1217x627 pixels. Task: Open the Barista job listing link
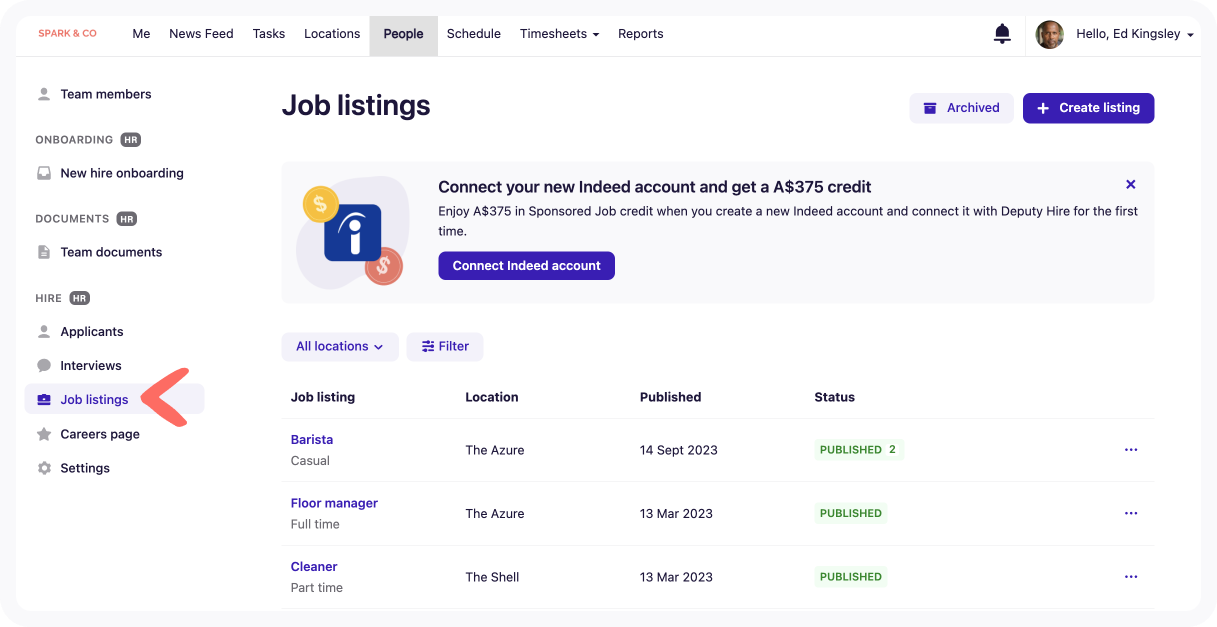coord(311,439)
